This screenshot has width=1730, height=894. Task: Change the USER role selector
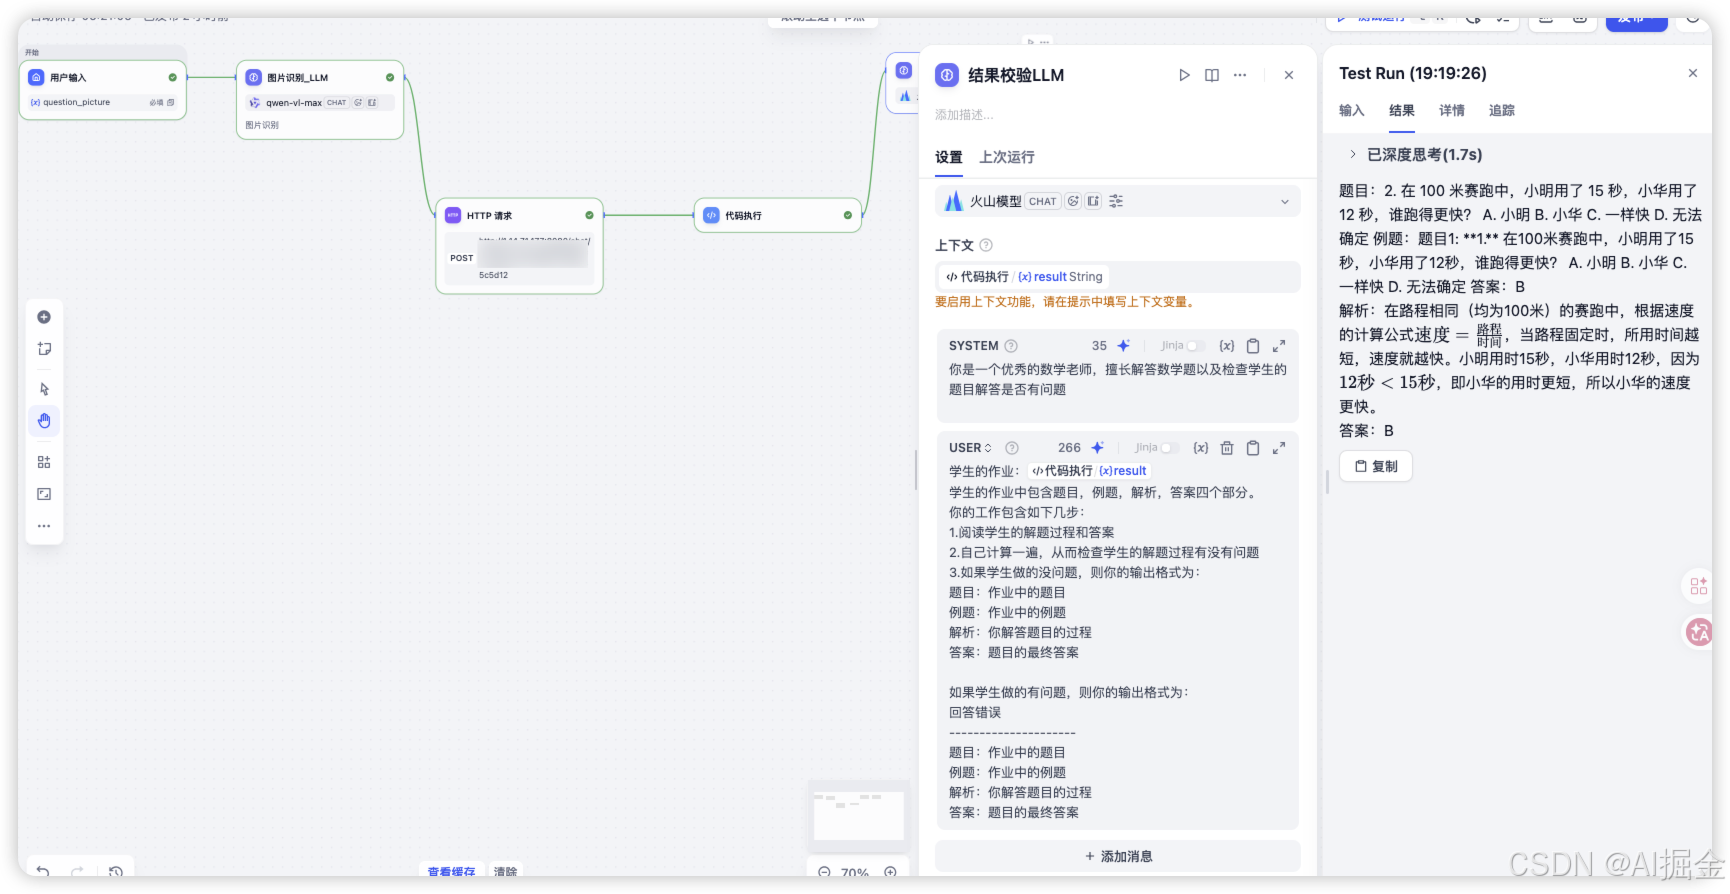(970, 448)
